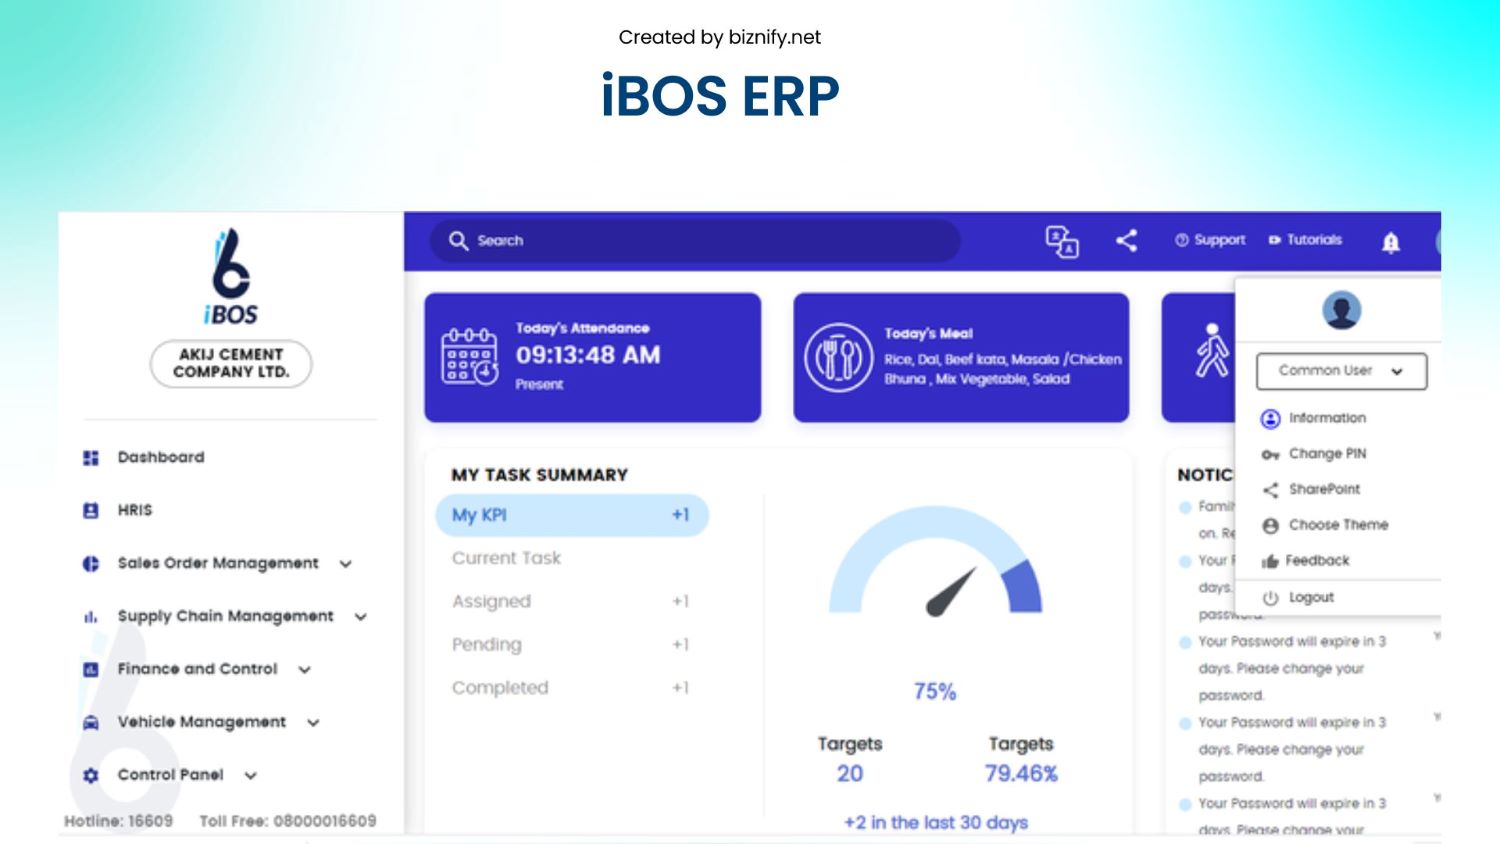Expand Supply Chain Management chevron
1500x844 pixels.
[x=361, y=617]
